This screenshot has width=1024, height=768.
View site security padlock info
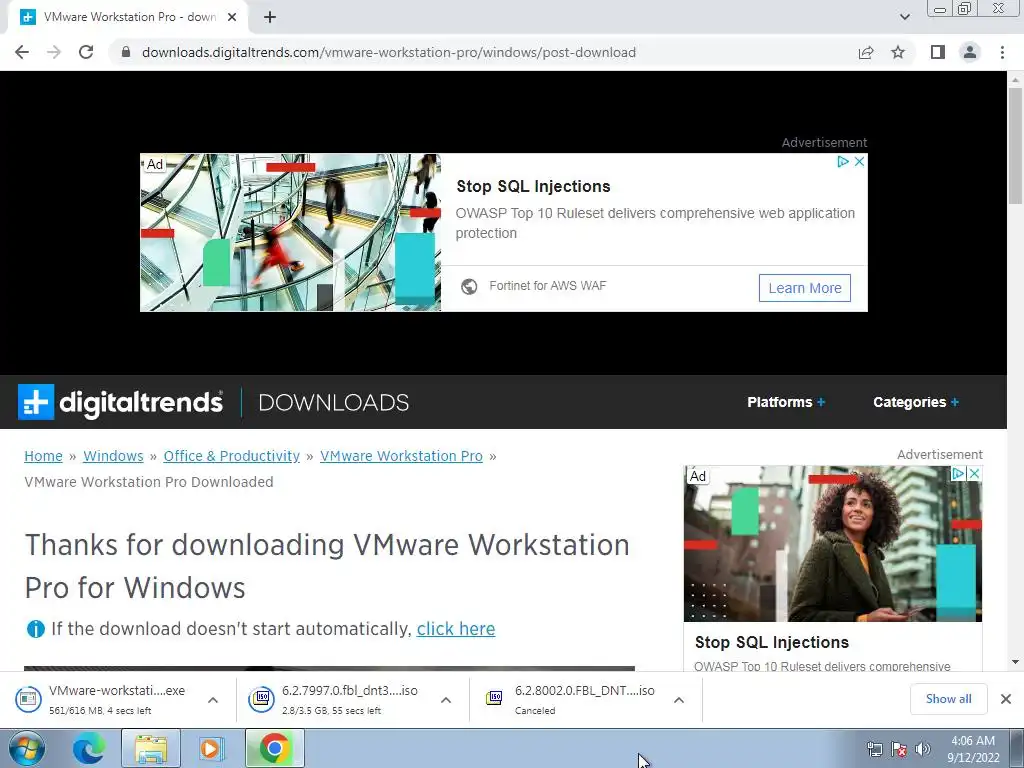(x=126, y=52)
